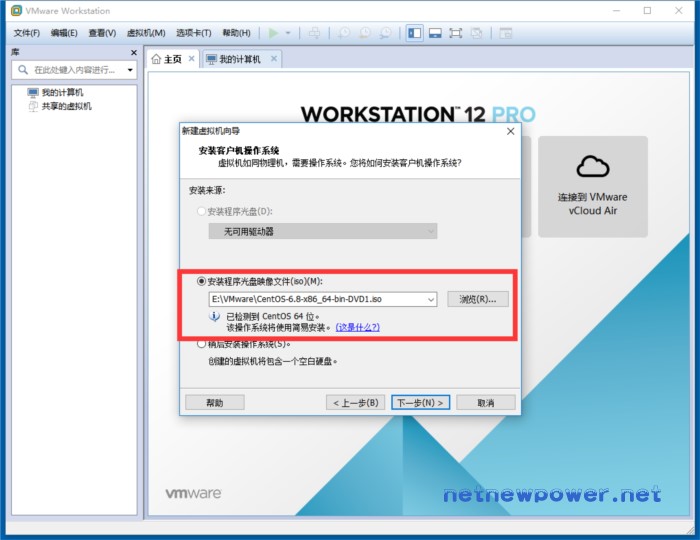The width and height of the screenshot is (700, 540).
Task: Toggle the thumbnail bar view icon
Action: click(435, 33)
